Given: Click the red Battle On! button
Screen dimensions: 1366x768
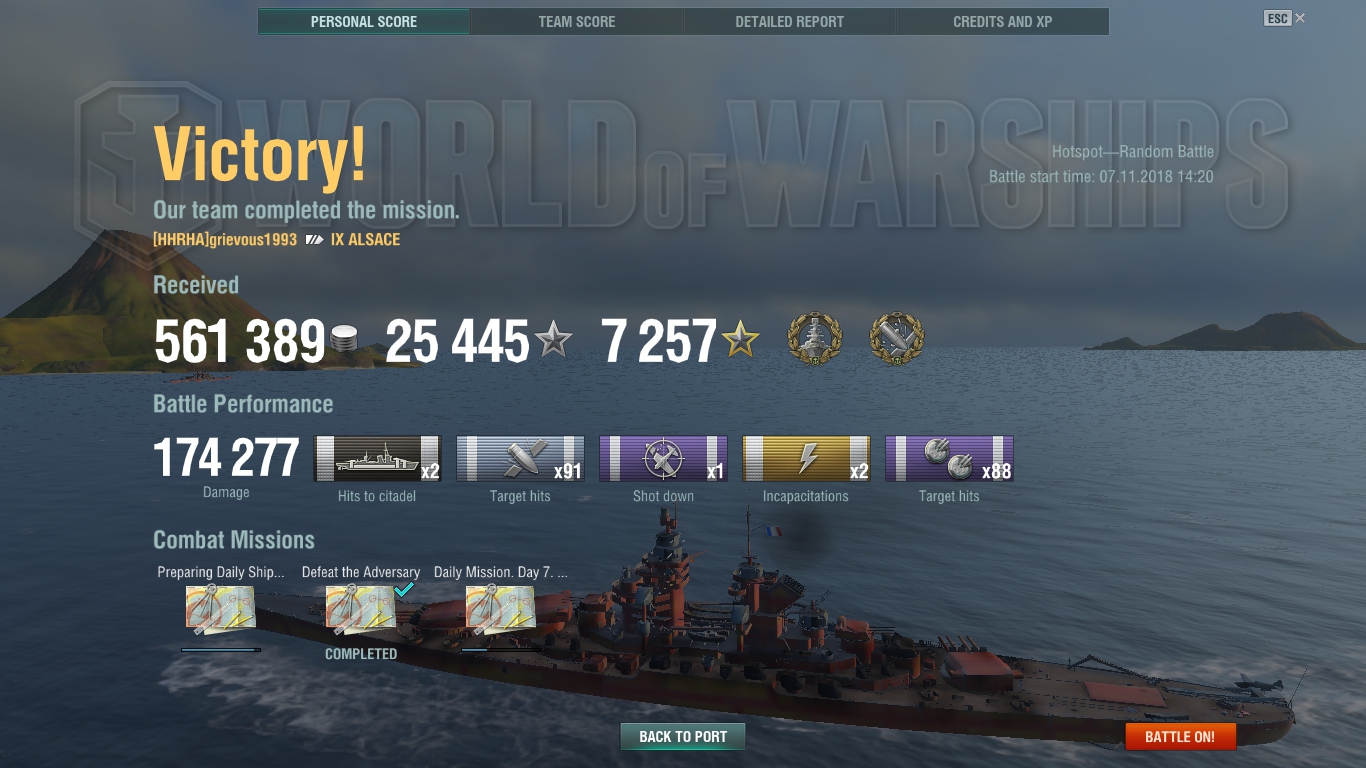Looking at the screenshot, I should pyautogui.click(x=1180, y=737).
